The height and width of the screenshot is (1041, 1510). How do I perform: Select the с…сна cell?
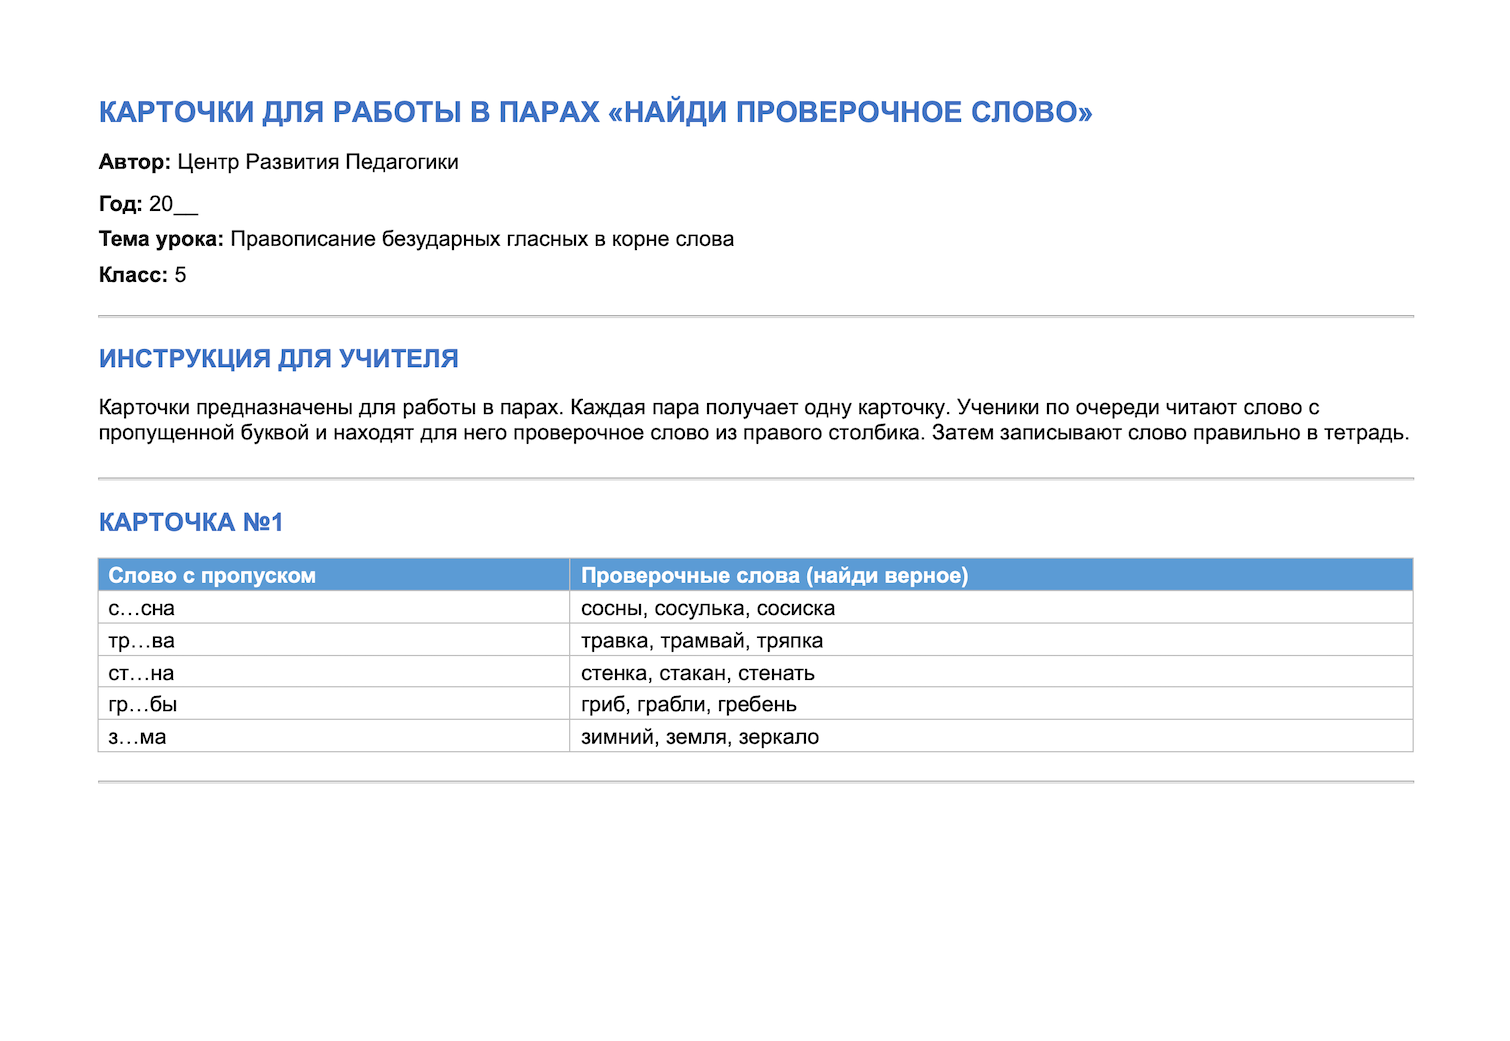[x=334, y=608]
